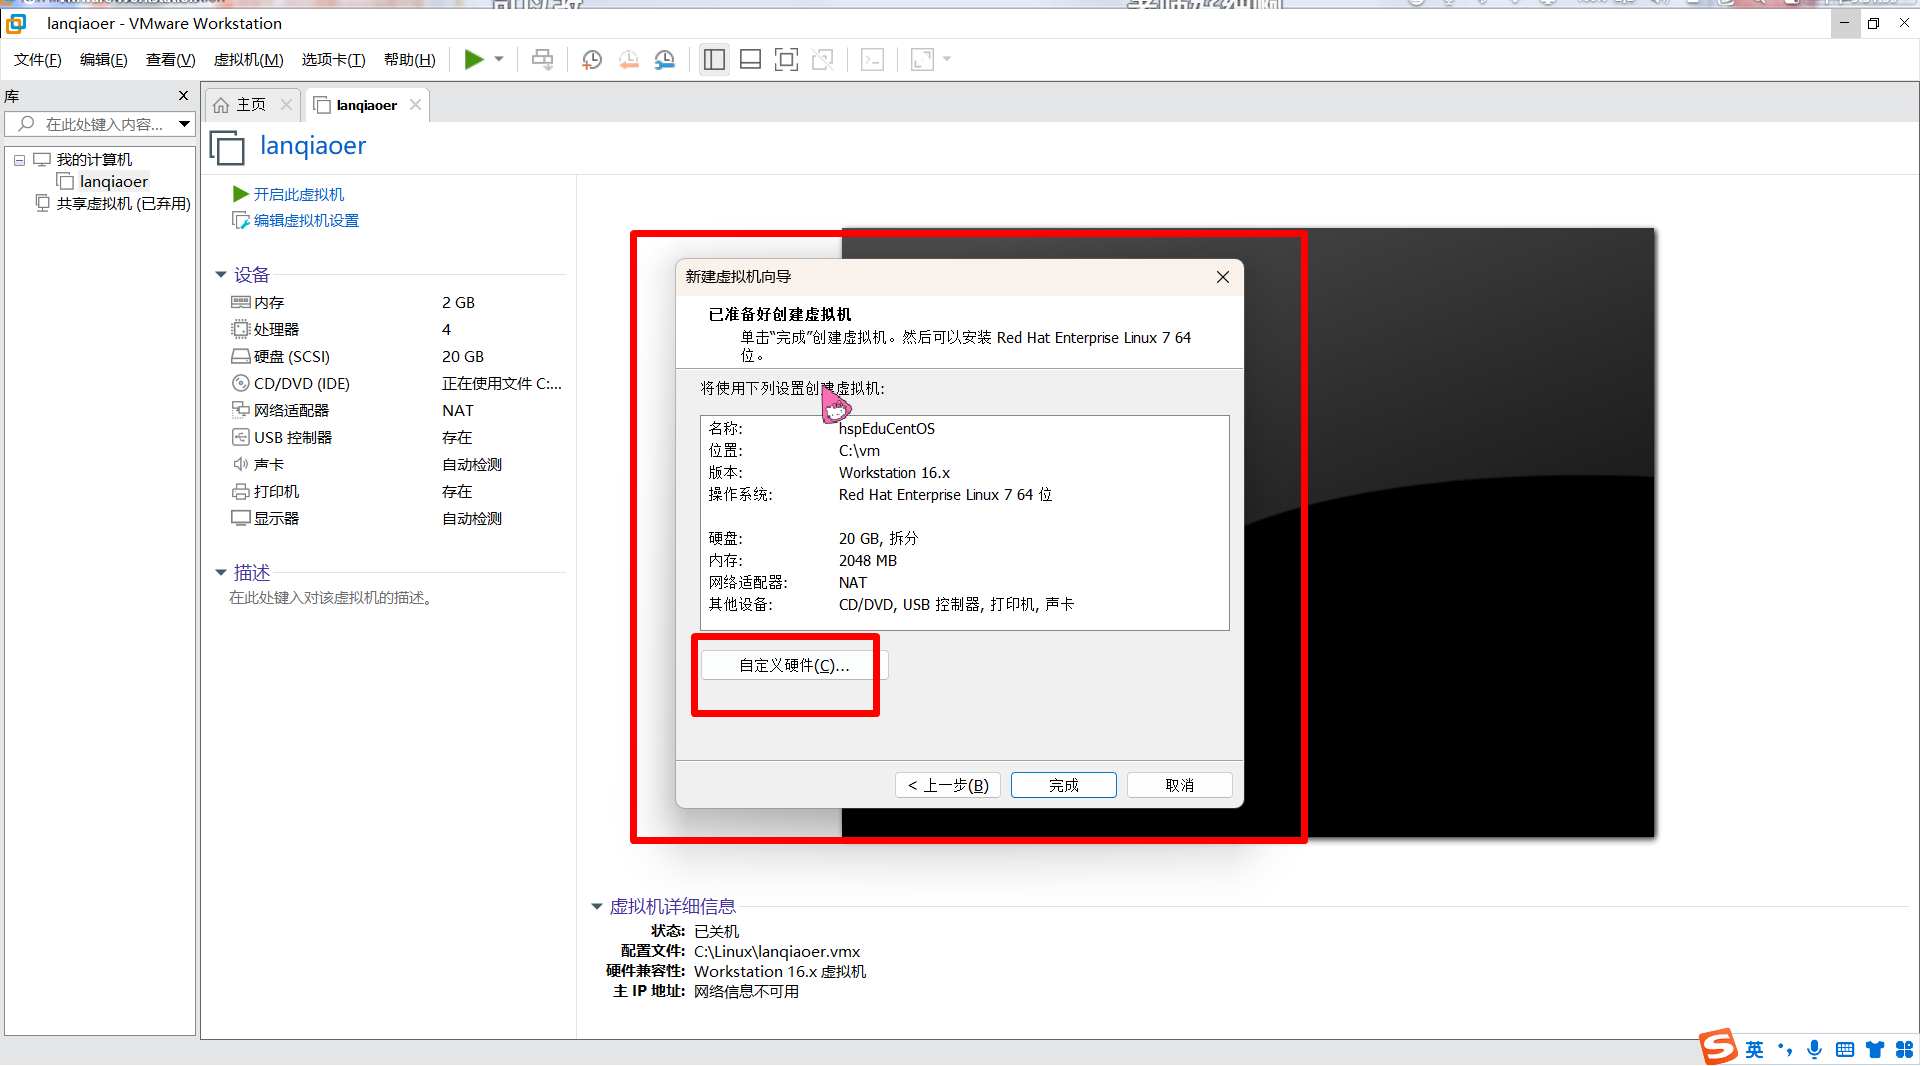
Task: Click the unity mode toolbar icon
Action: pyautogui.click(x=823, y=60)
